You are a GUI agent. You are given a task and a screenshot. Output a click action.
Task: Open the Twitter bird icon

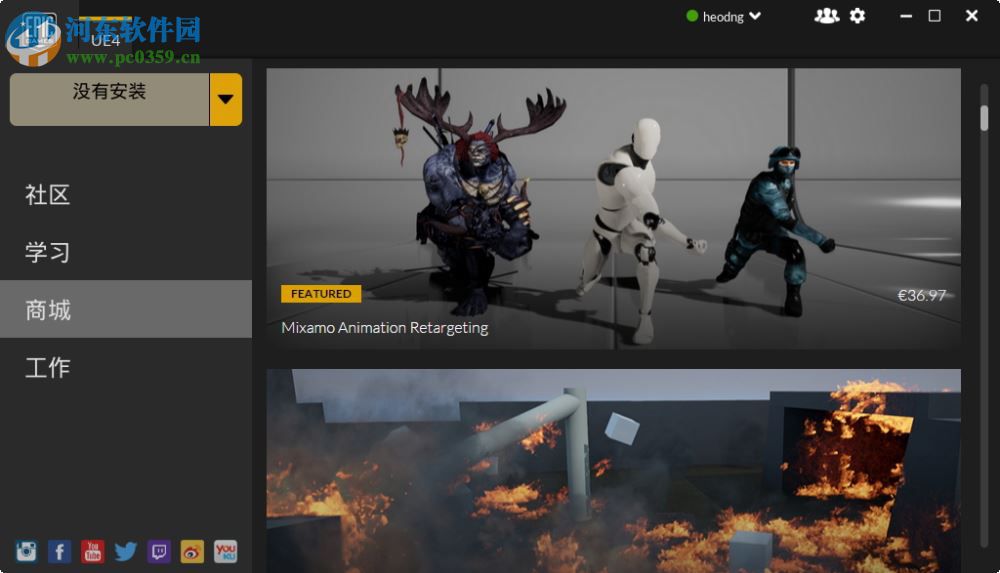click(x=126, y=551)
